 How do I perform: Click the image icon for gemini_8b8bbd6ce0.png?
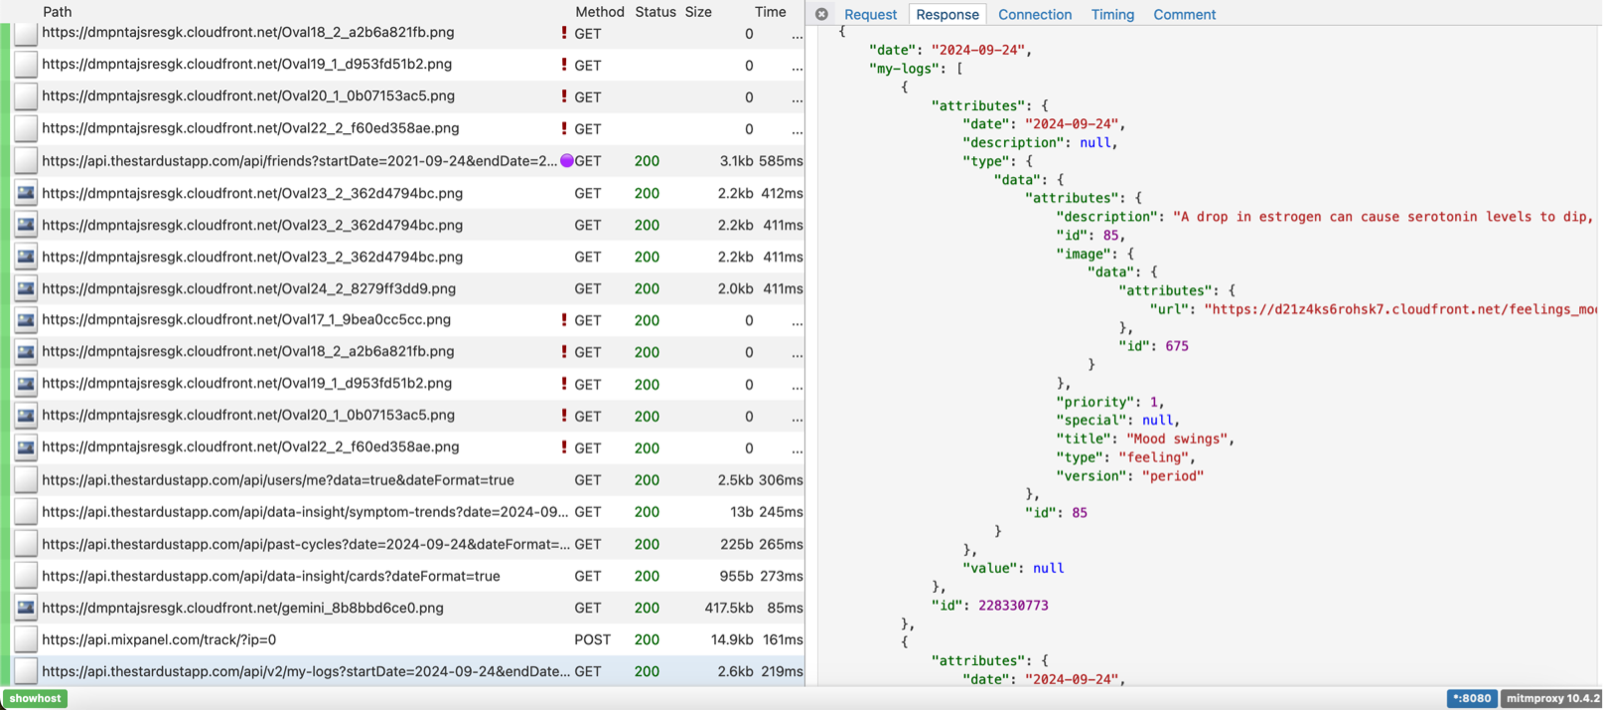tap(26, 608)
